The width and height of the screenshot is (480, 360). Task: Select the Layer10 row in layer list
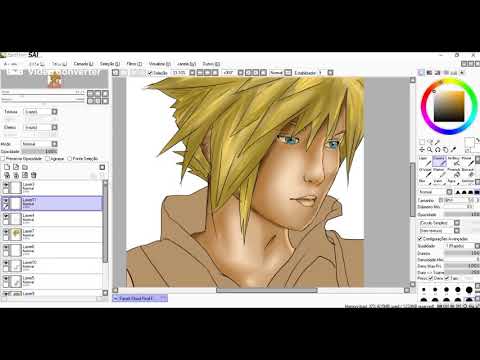coord(52,266)
